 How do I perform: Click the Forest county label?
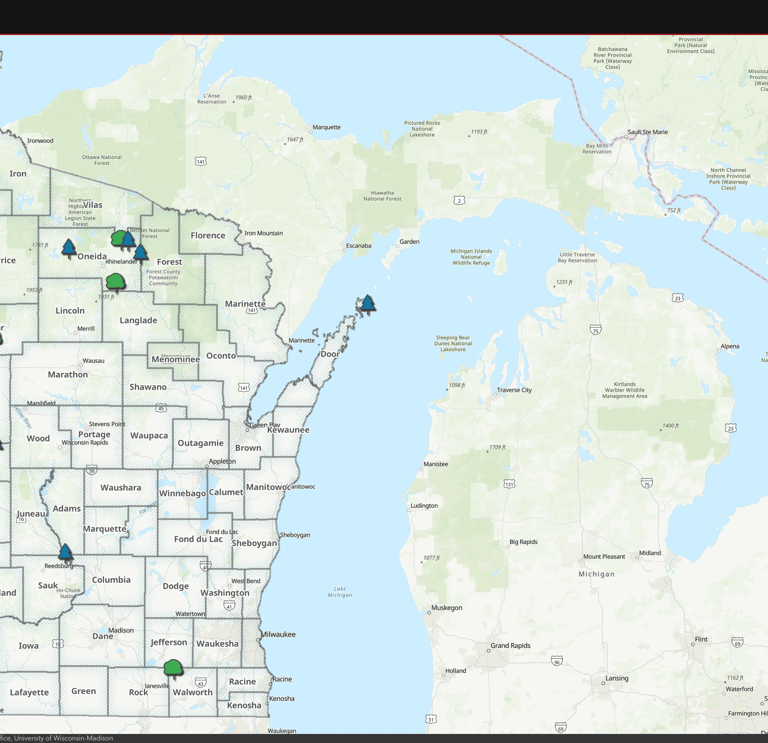pos(169,262)
